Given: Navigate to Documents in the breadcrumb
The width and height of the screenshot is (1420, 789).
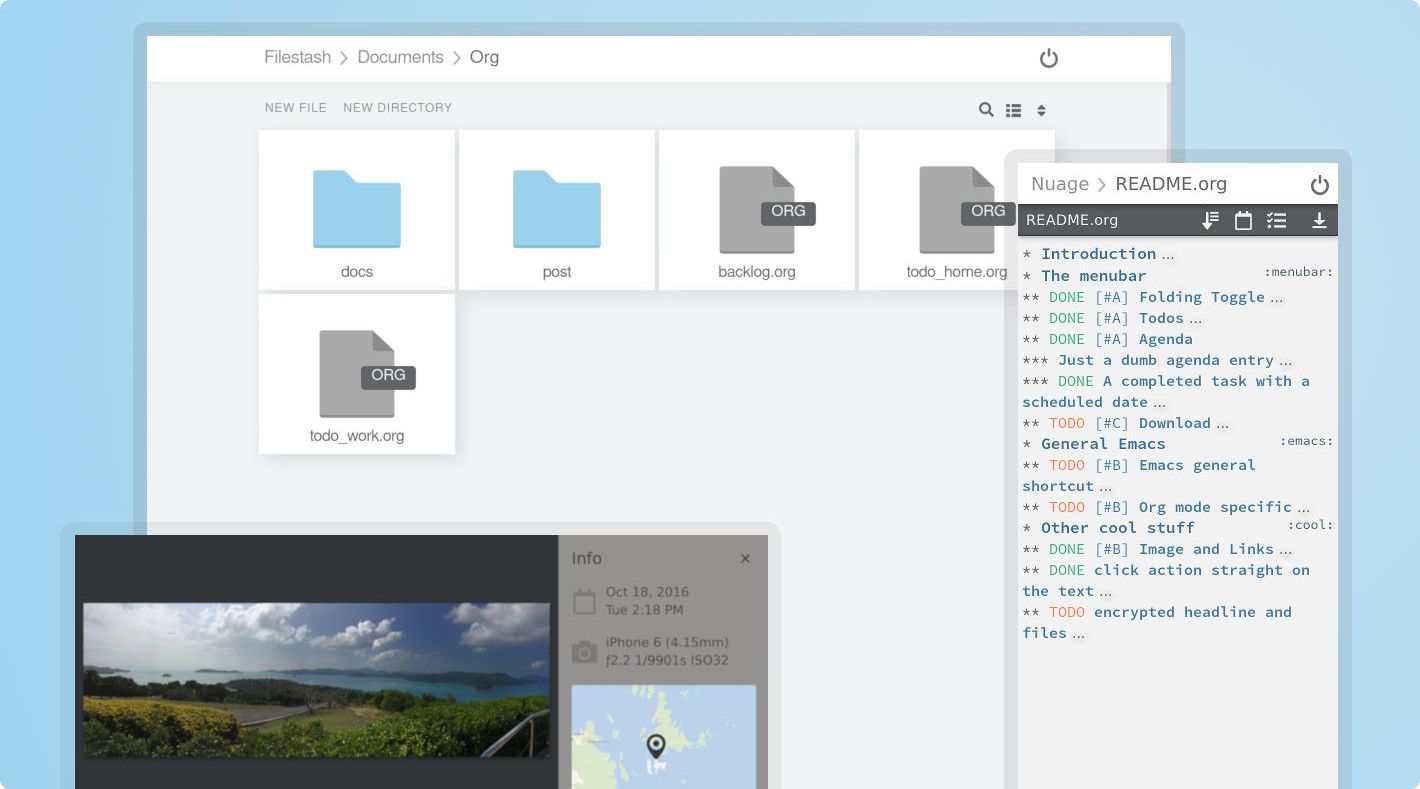Looking at the screenshot, I should (400, 58).
